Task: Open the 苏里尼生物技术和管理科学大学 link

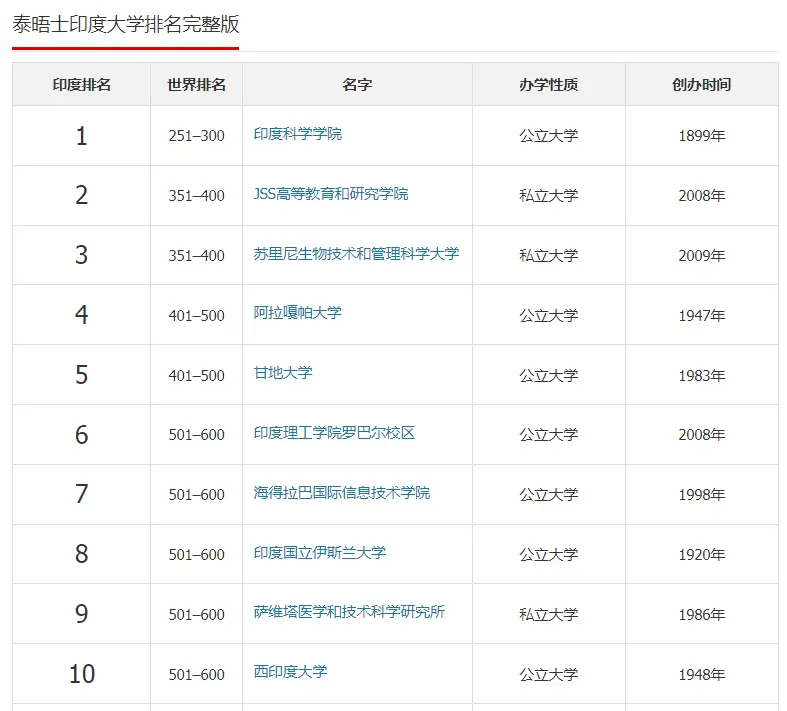Action: point(356,253)
